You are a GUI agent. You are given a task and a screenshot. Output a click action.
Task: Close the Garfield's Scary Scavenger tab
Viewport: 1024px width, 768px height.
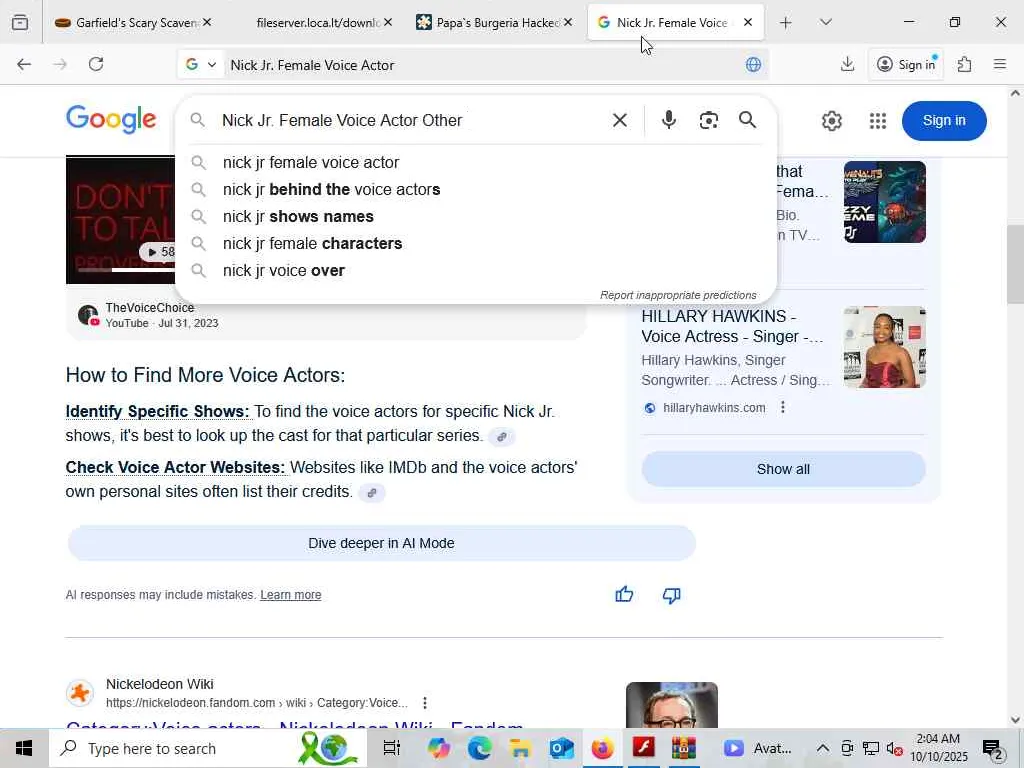tap(207, 23)
